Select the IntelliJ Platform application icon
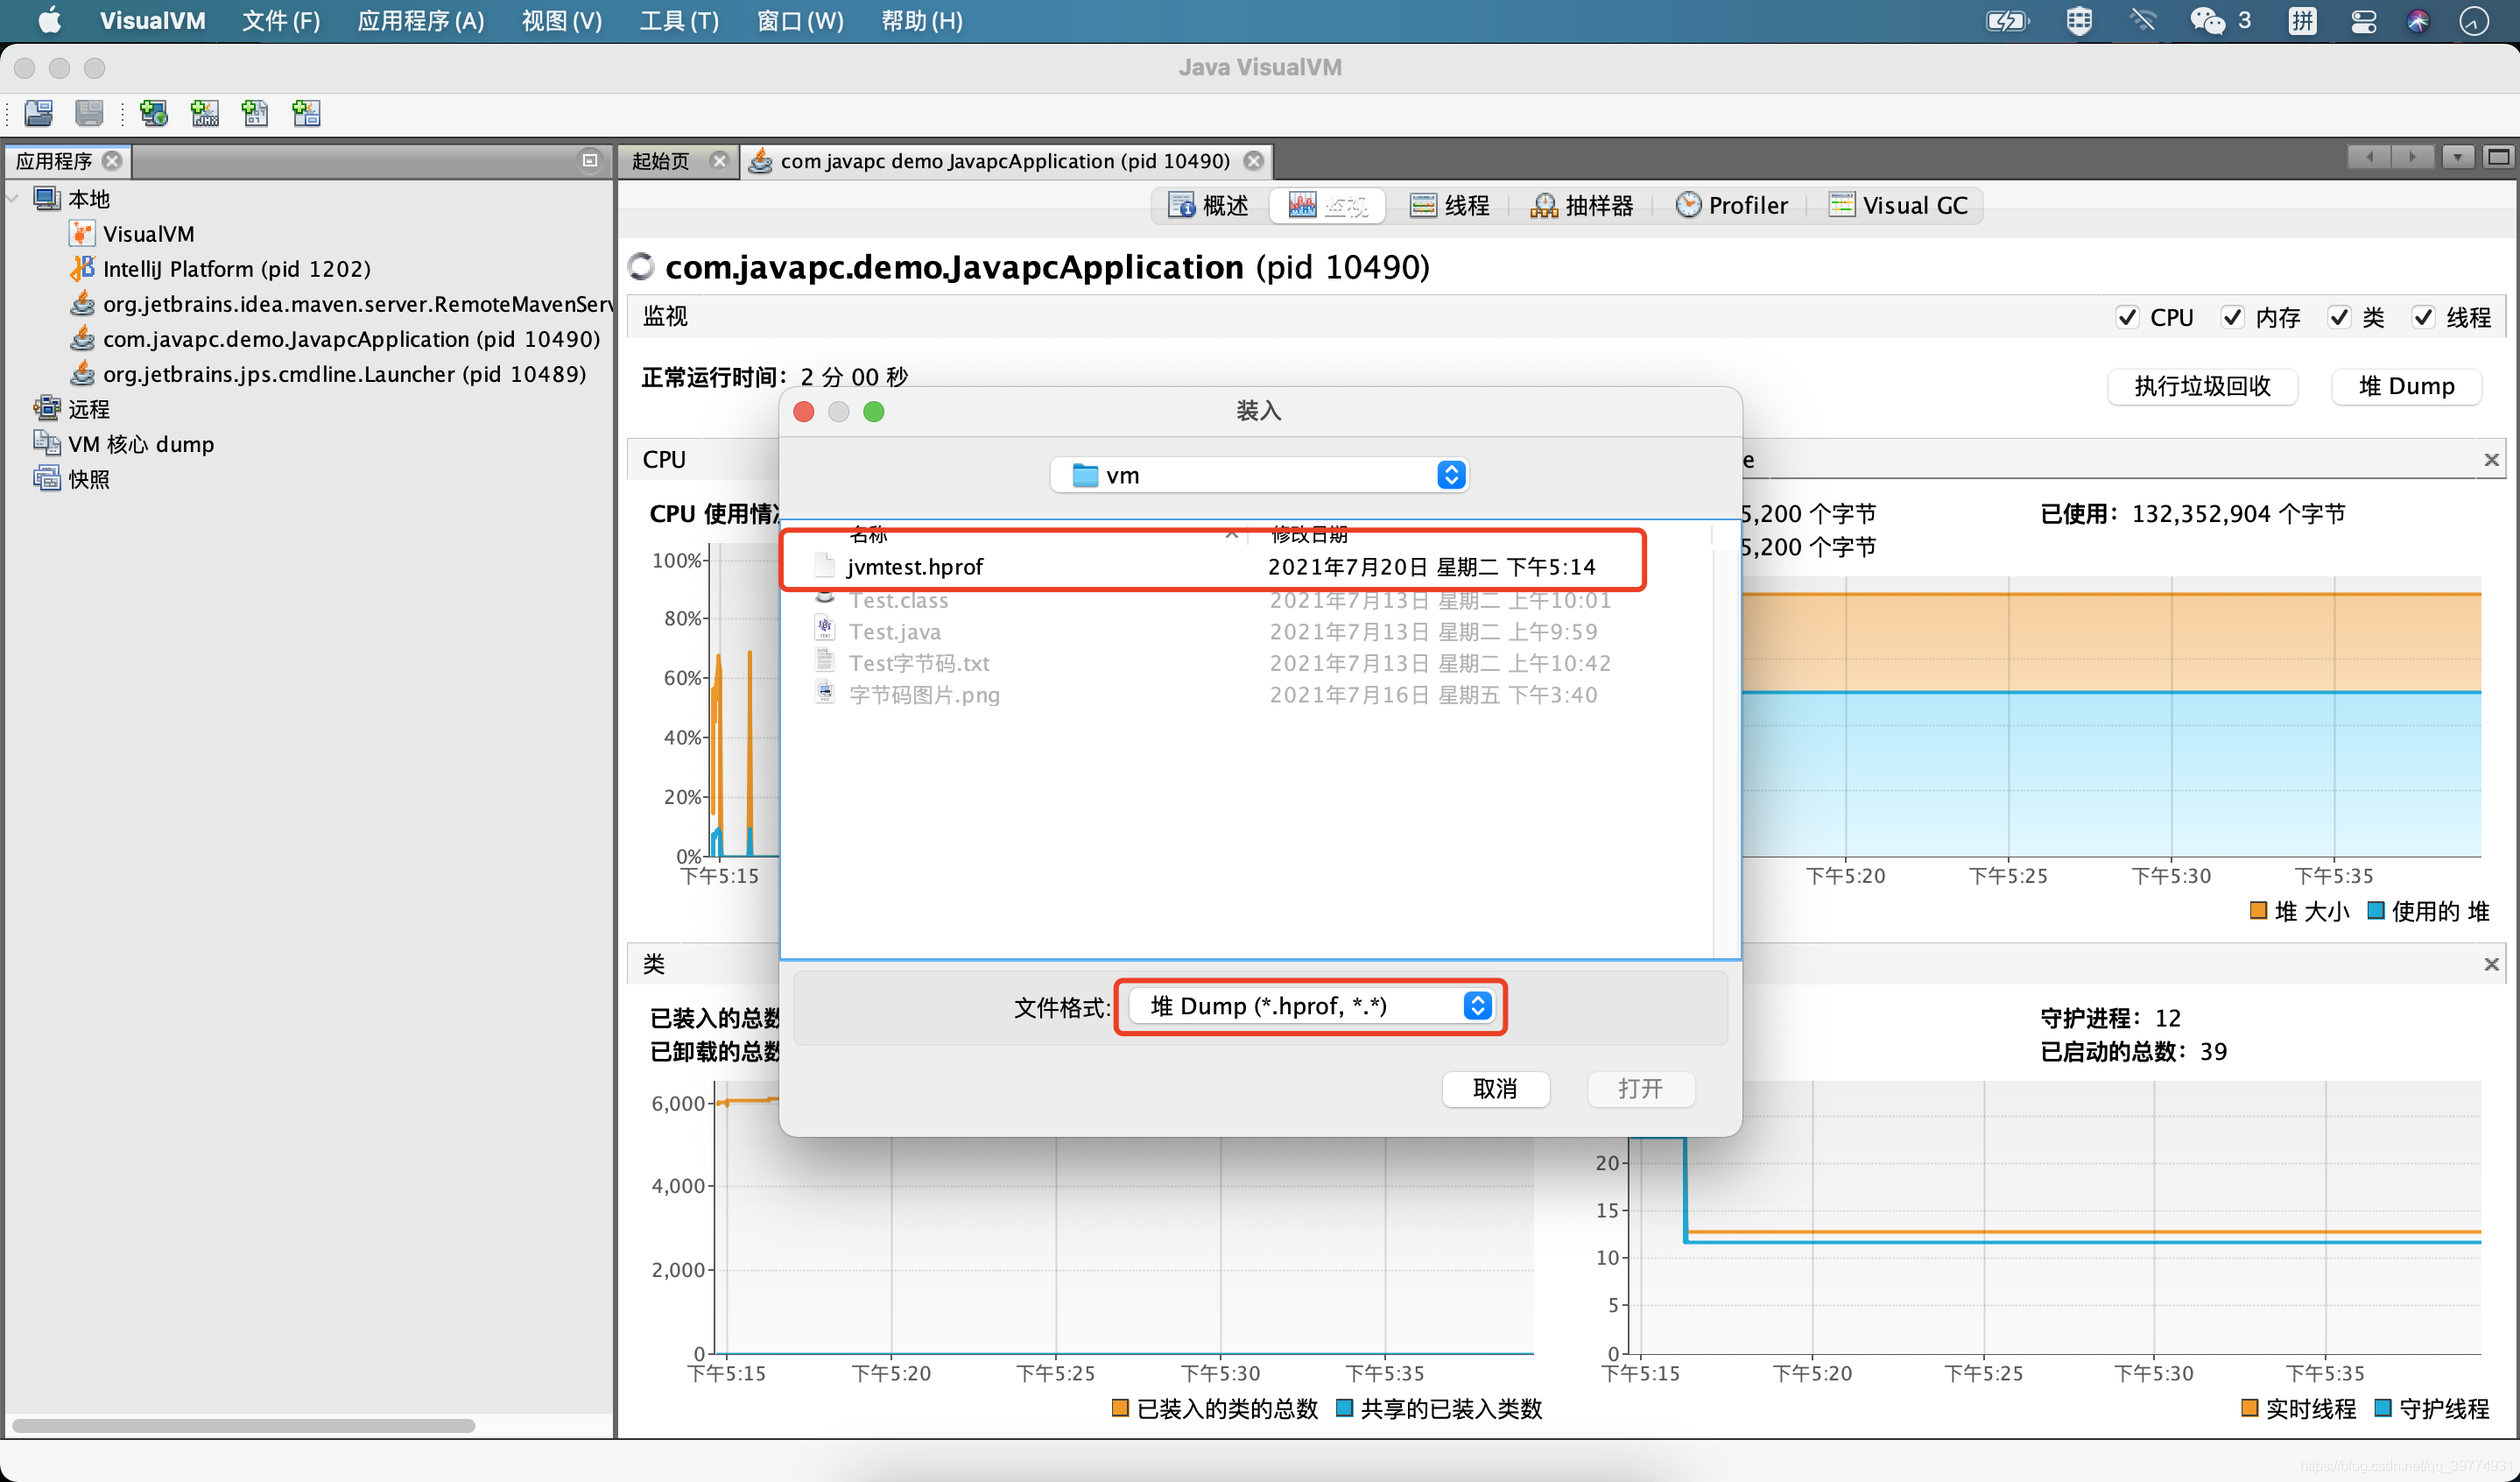 click(82, 269)
